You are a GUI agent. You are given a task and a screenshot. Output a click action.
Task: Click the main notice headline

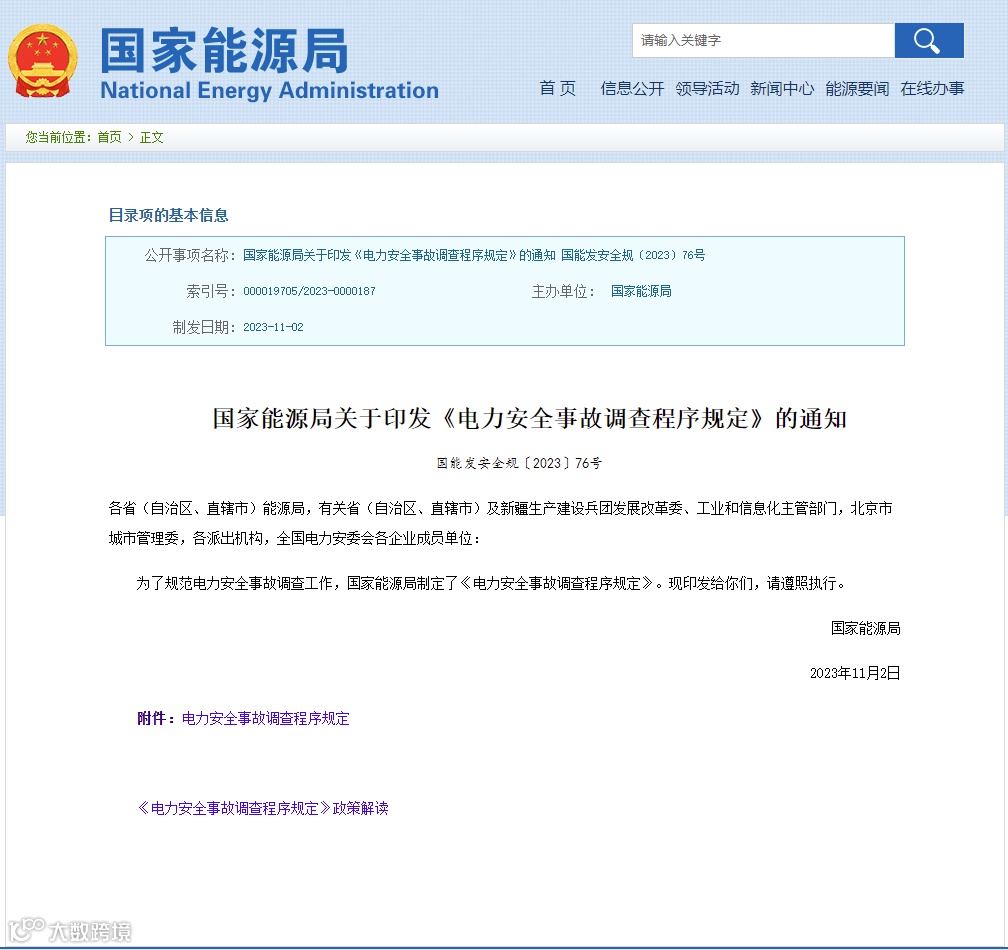point(530,418)
